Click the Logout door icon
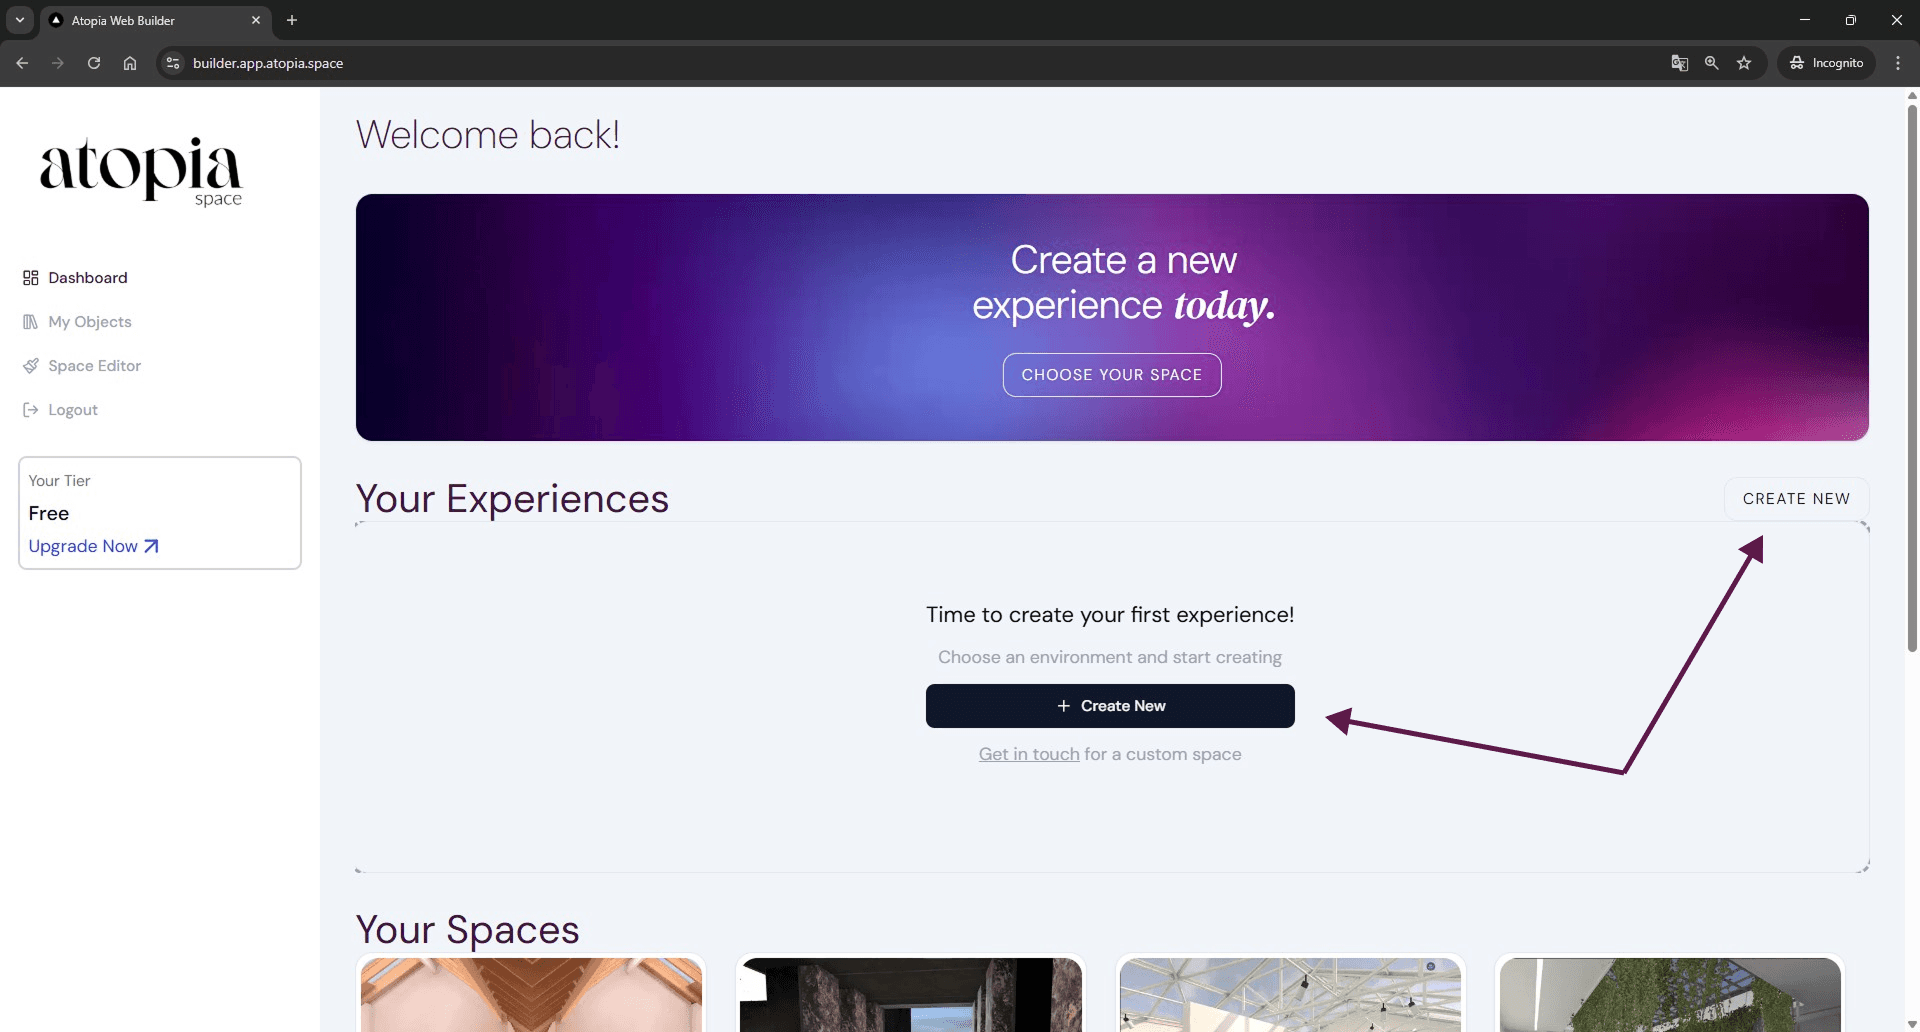Image resolution: width=1920 pixels, height=1032 pixels. [x=31, y=410]
